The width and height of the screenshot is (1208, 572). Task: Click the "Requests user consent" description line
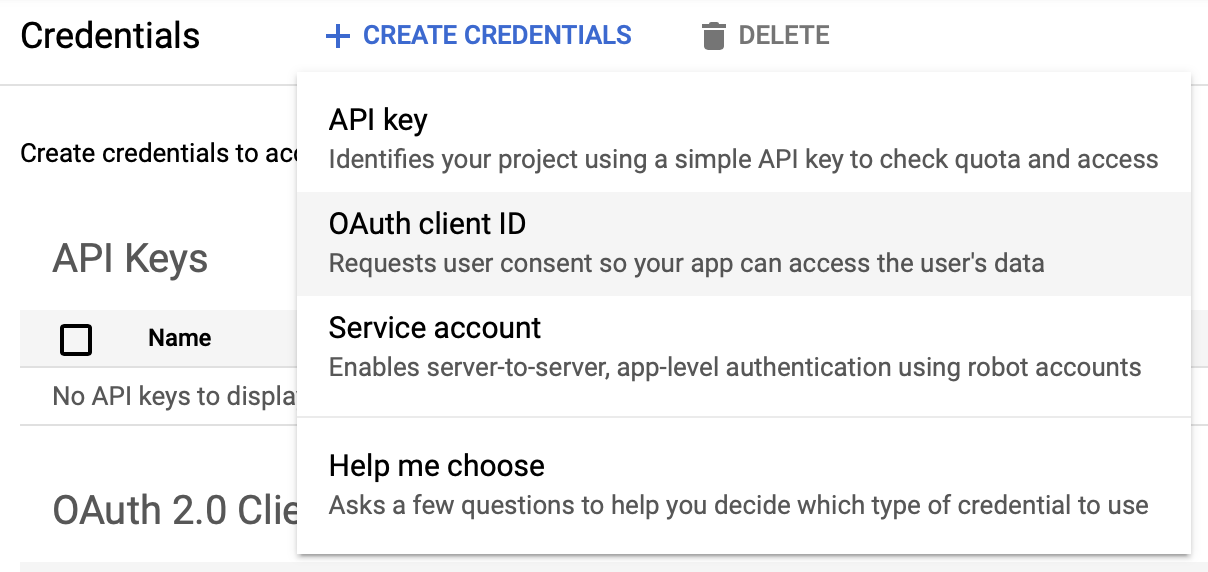686,263
